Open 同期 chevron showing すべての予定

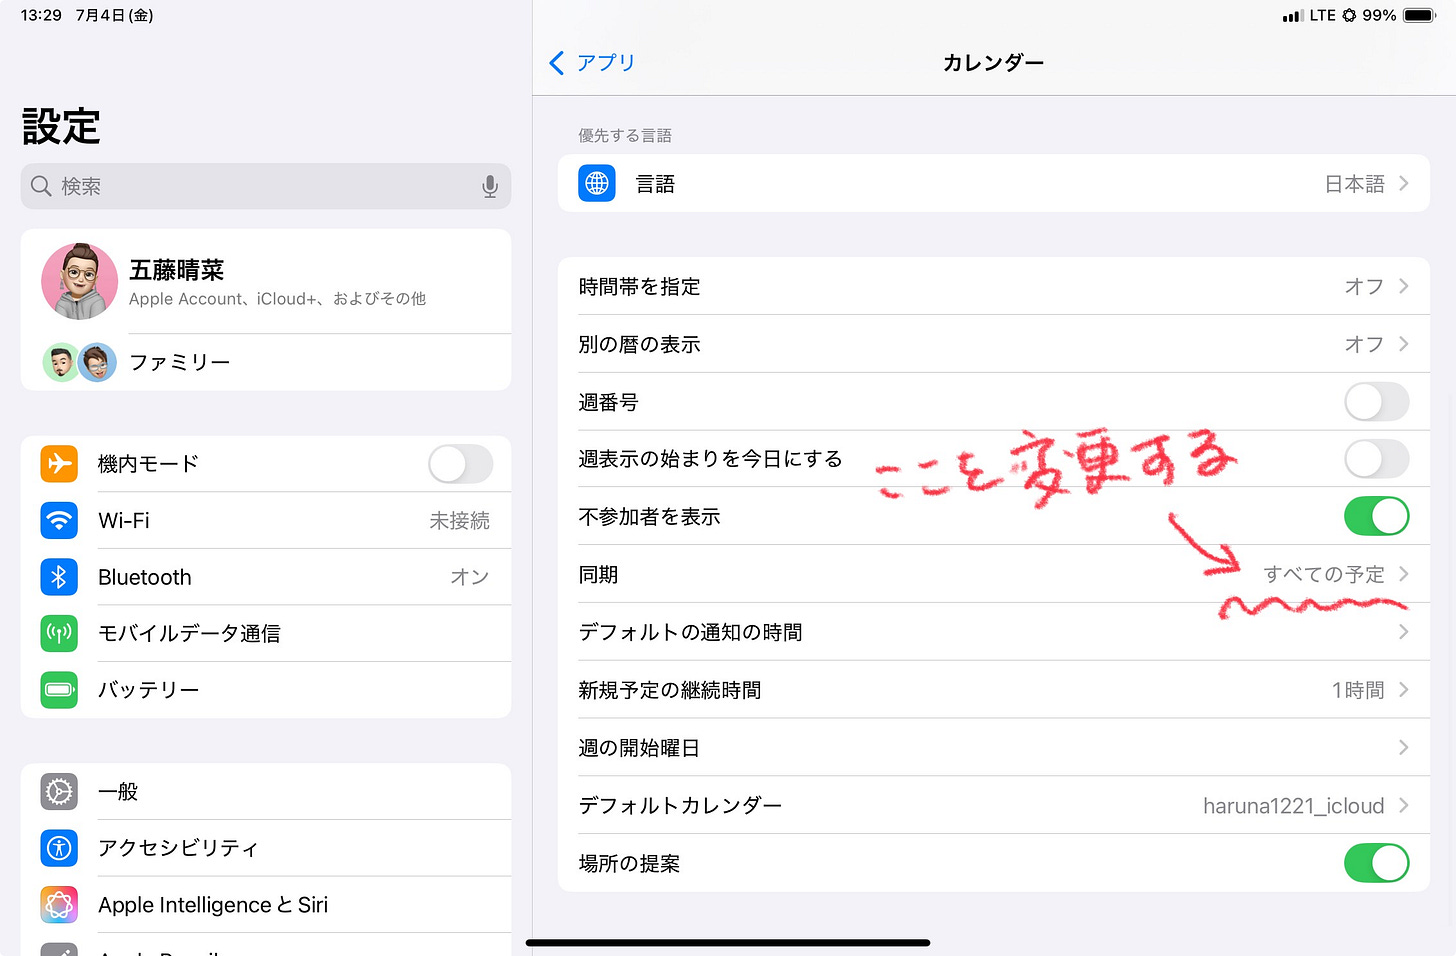[x=1404, y=574]
